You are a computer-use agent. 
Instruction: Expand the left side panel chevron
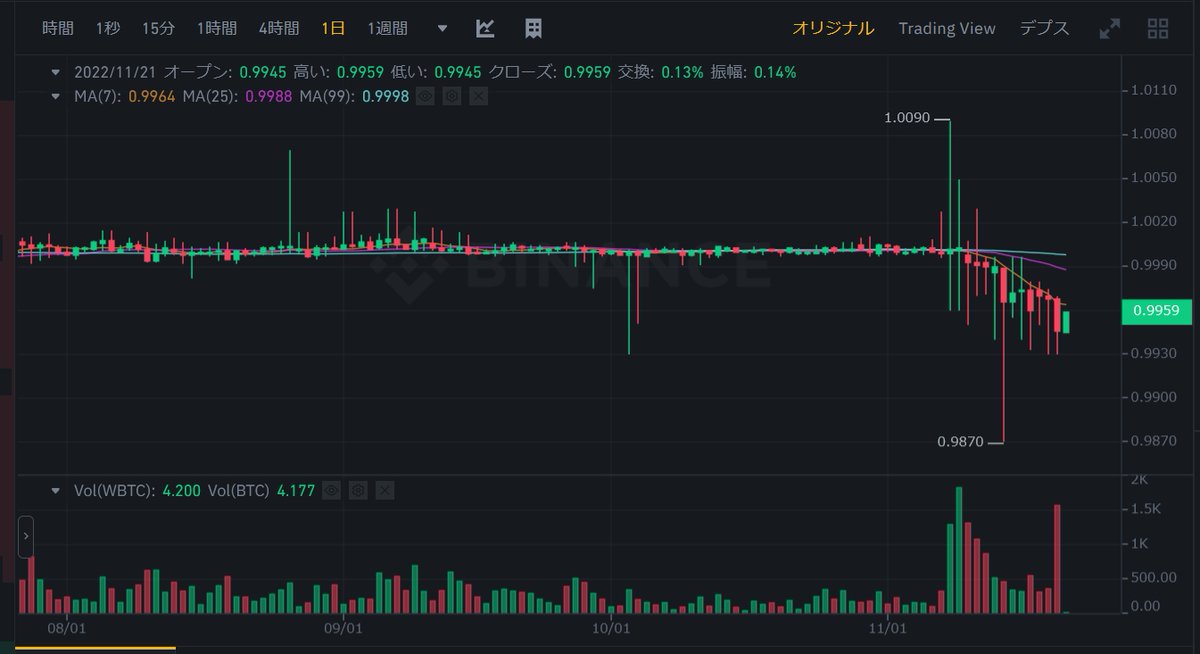pos(26,537)
